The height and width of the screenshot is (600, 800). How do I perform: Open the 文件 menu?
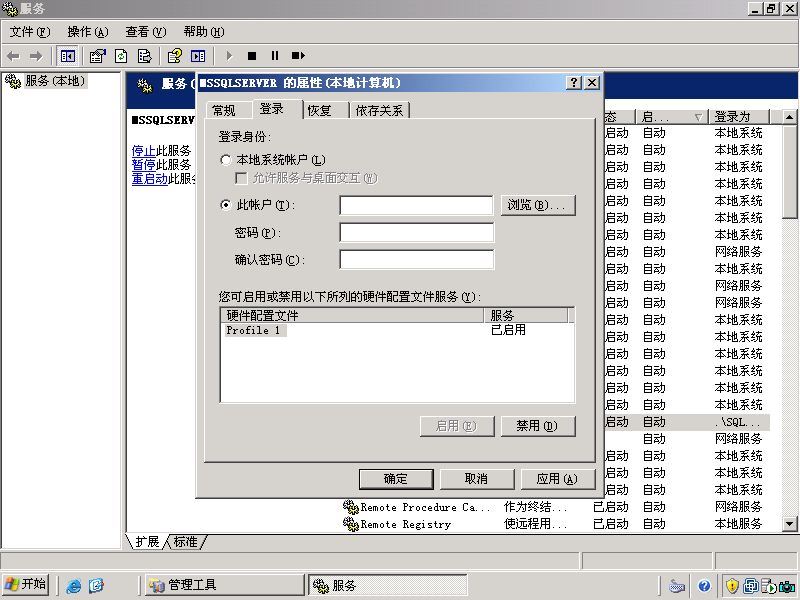click(30, 32)
